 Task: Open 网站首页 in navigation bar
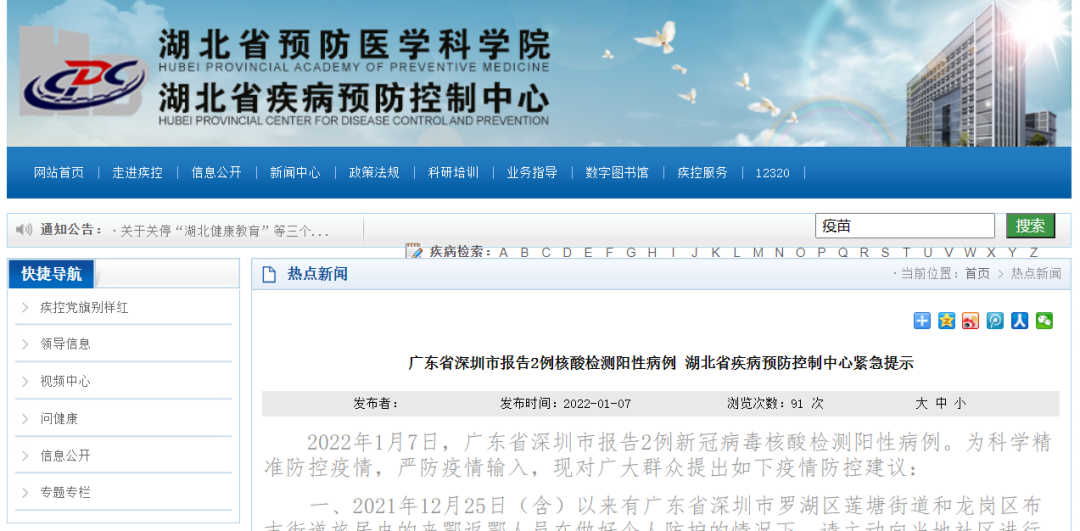59,173
